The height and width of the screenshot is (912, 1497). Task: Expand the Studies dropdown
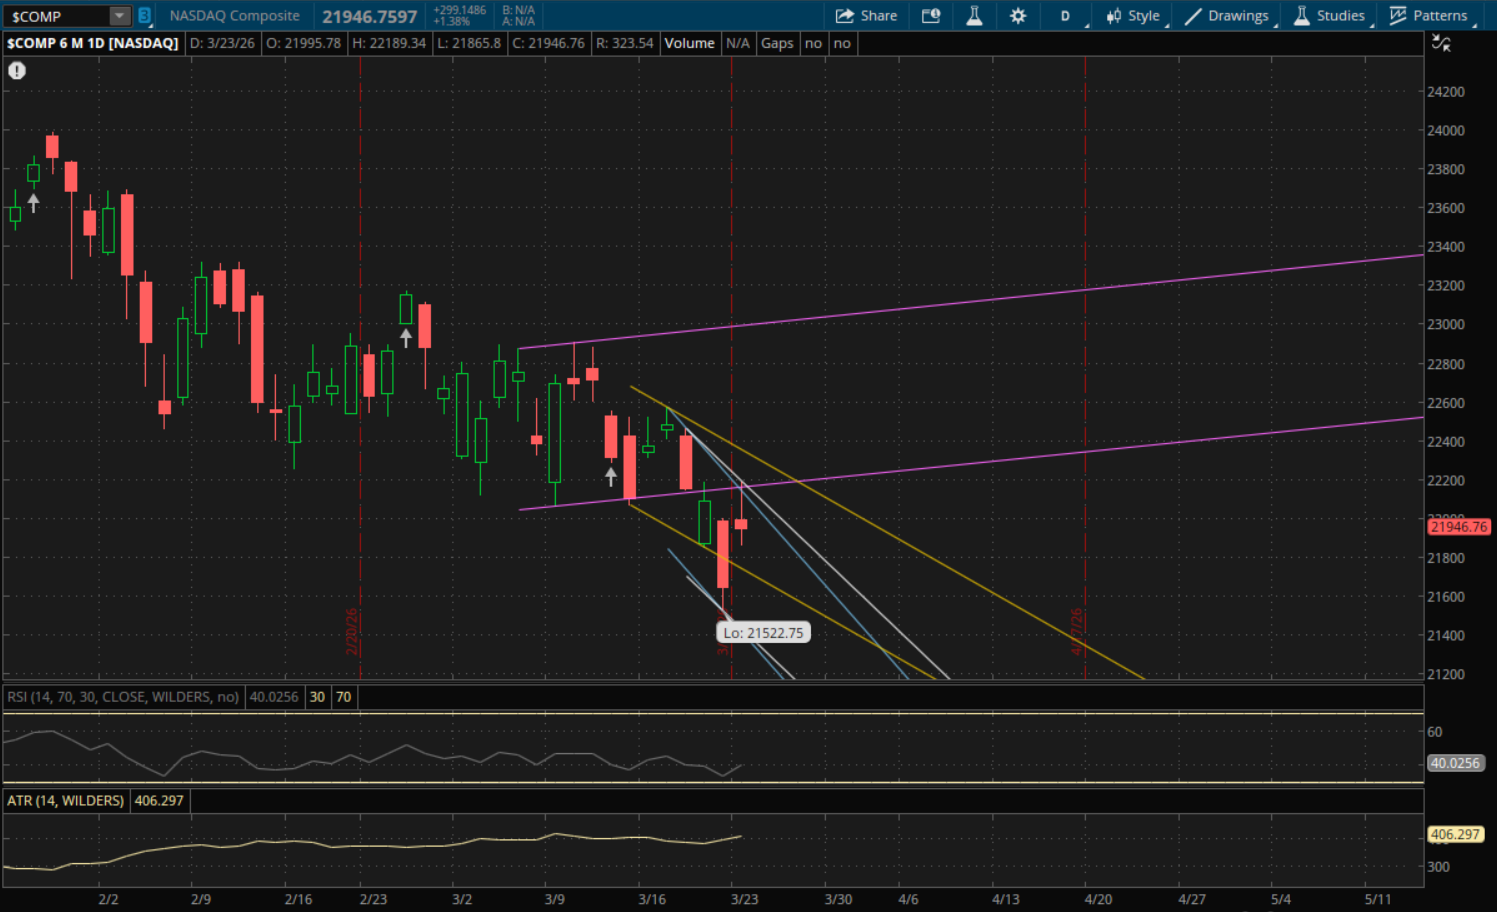tap(1329, 16)
